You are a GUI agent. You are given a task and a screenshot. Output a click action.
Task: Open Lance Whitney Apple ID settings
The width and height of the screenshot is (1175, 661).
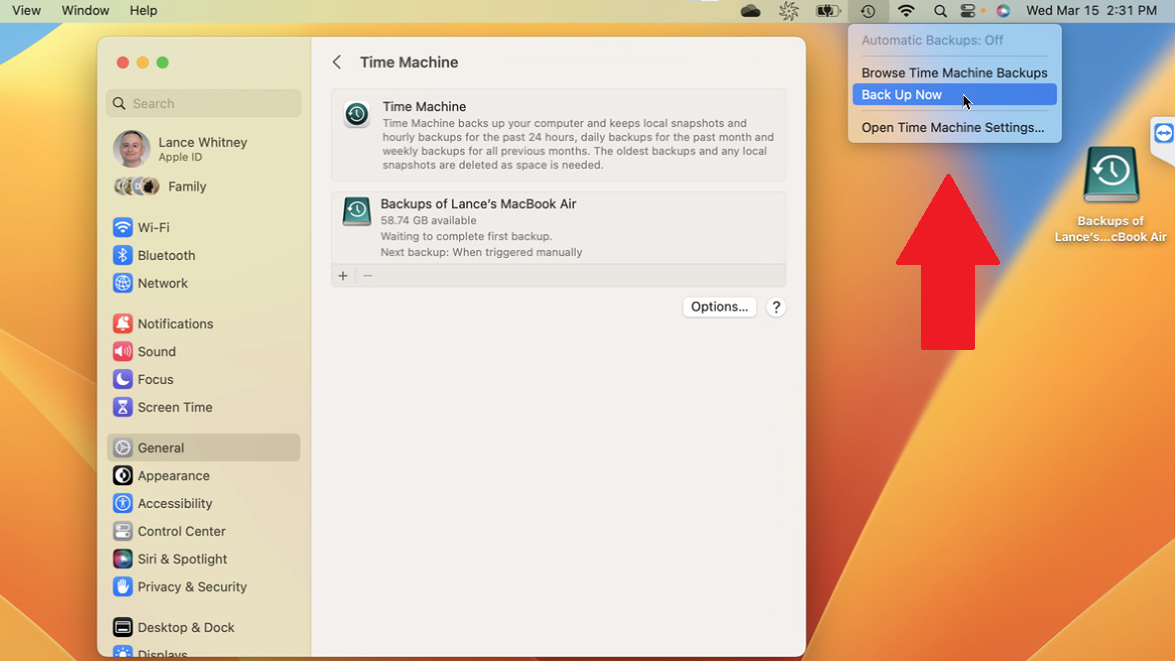[x=203, y=149]
